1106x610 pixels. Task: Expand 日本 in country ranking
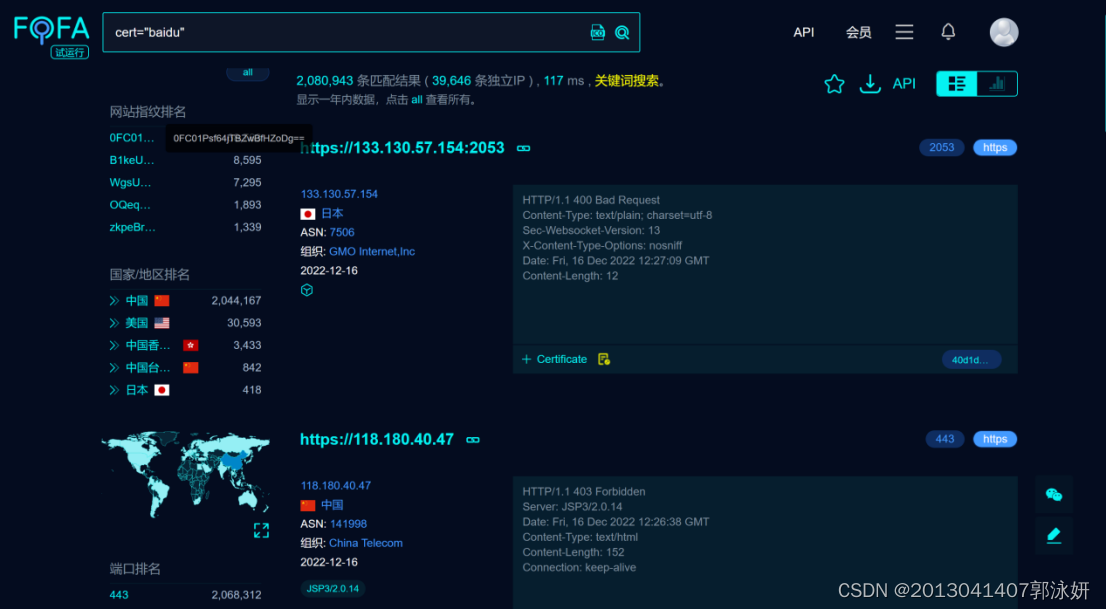(114, 390)
